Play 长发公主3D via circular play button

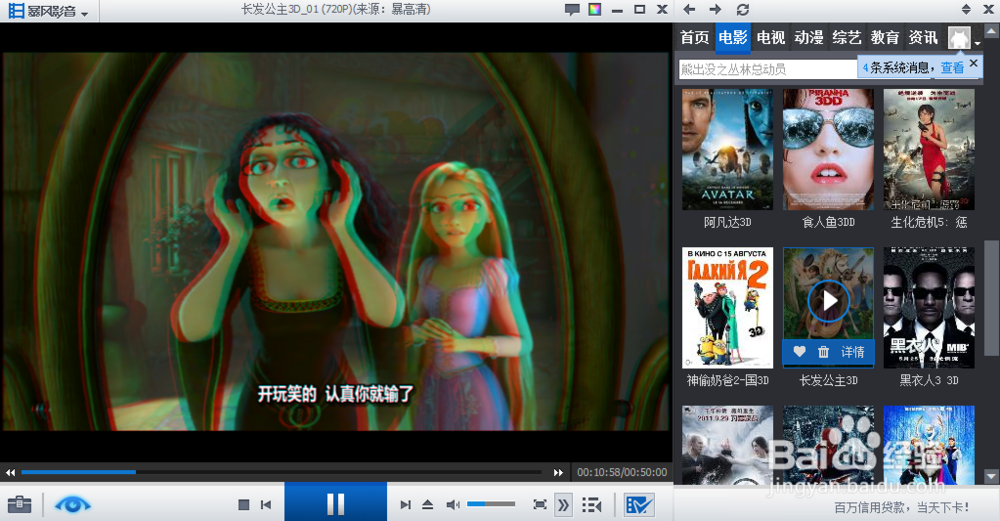828,300
